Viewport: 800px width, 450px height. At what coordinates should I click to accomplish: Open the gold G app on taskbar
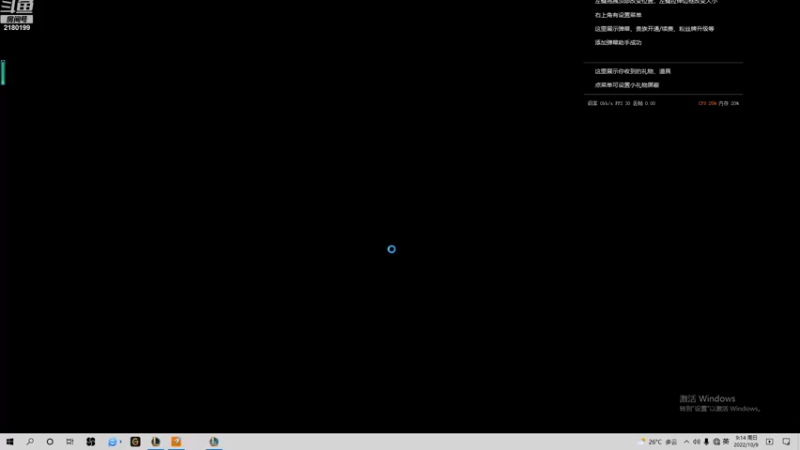pyautogui.click(x=135, y=442)
